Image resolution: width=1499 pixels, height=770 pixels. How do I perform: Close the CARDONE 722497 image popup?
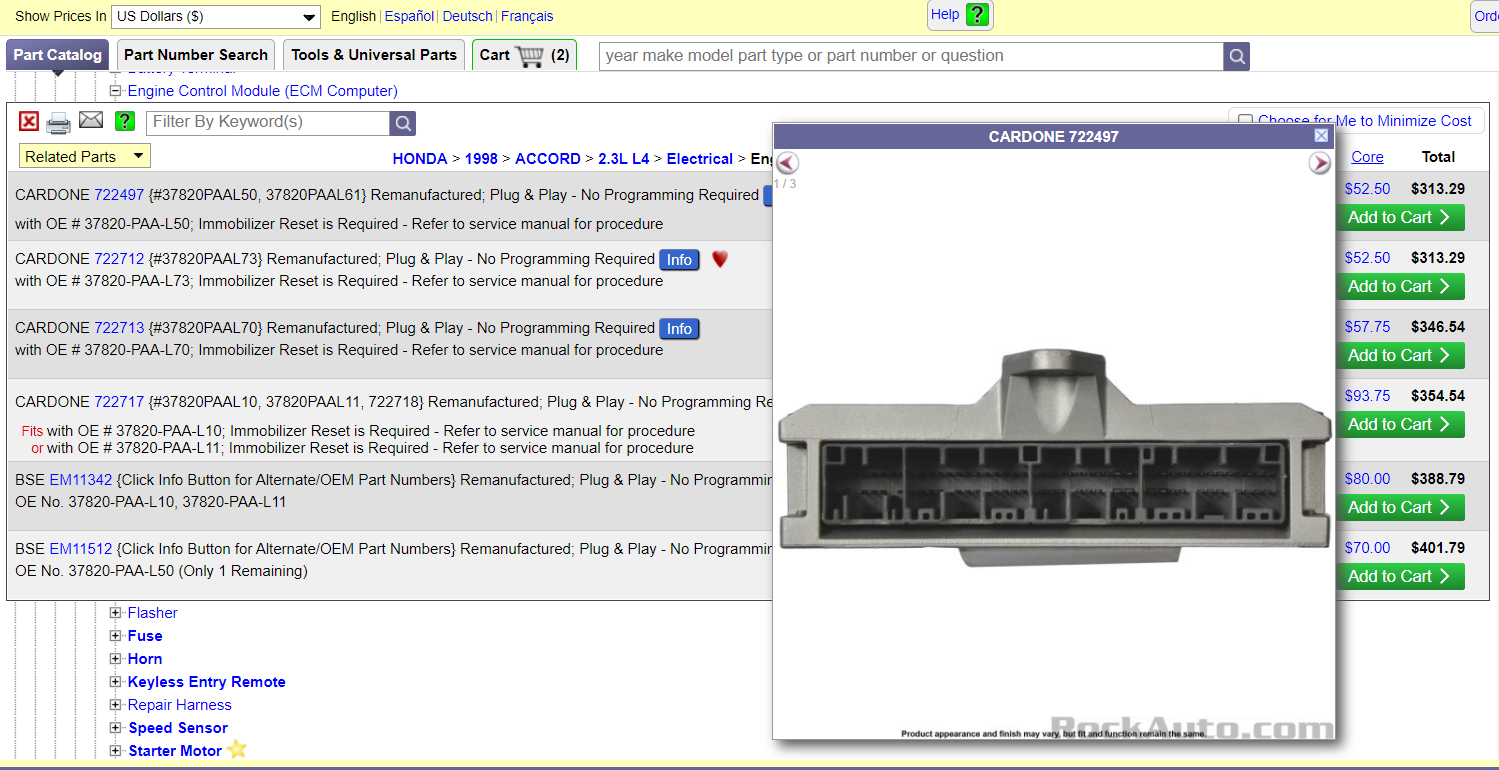tap(1321, 136)
